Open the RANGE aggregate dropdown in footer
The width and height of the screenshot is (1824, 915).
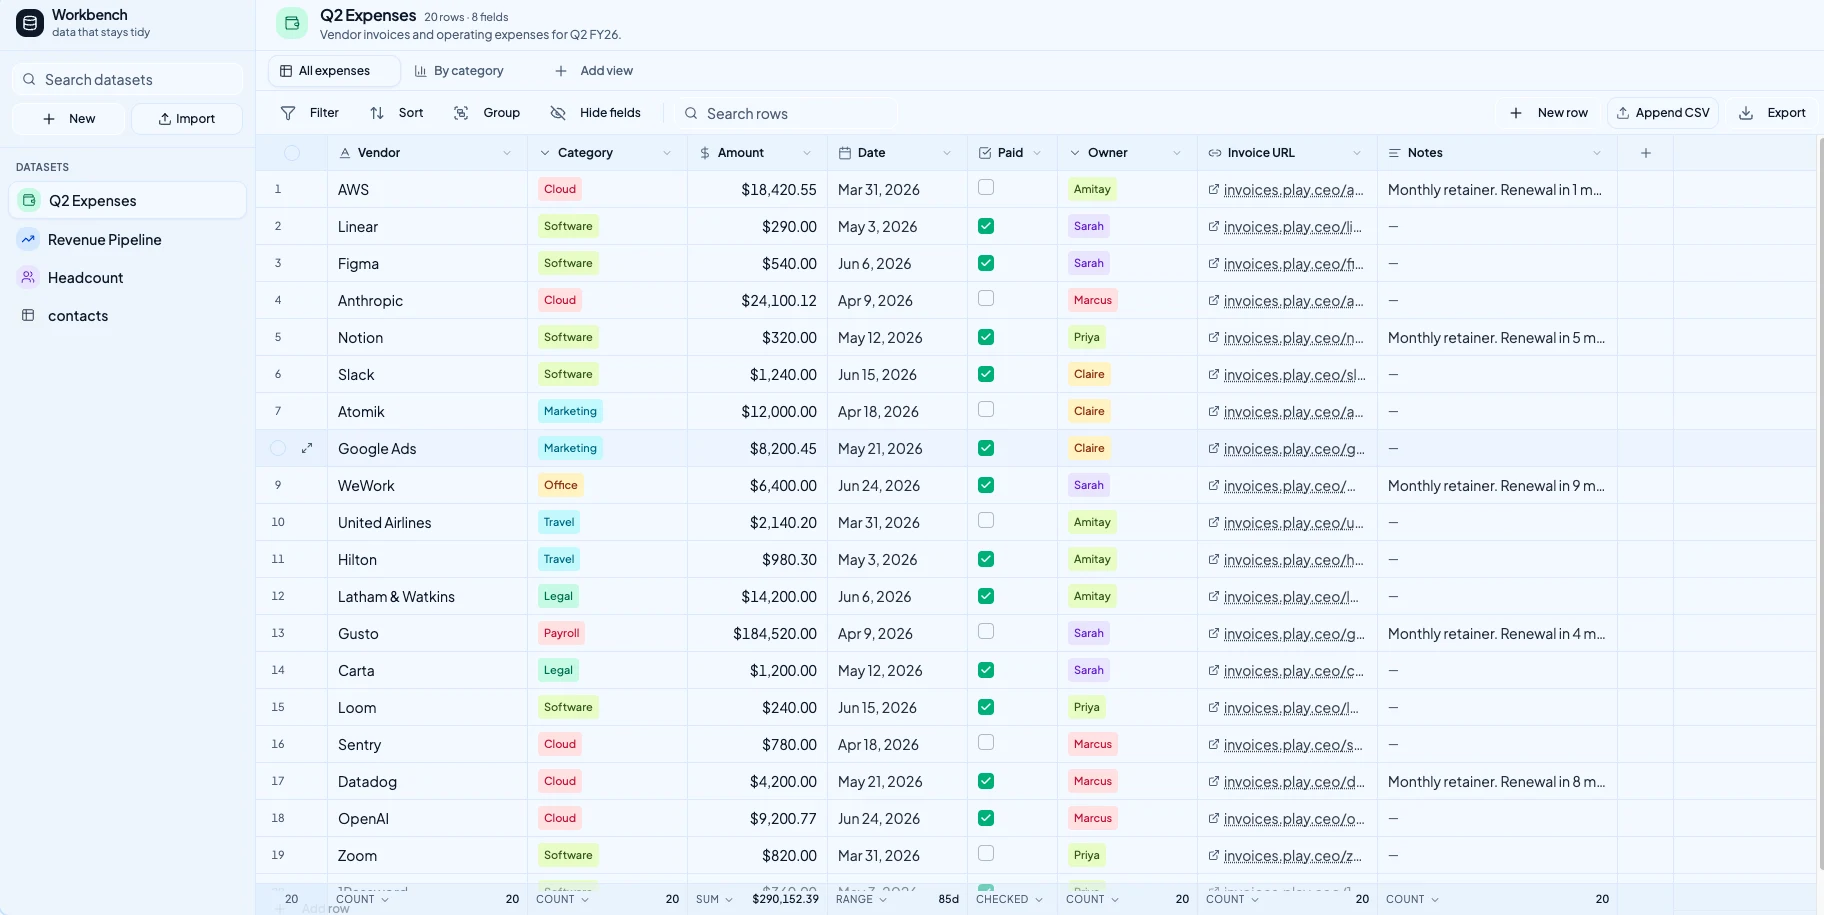click(861, 899)
